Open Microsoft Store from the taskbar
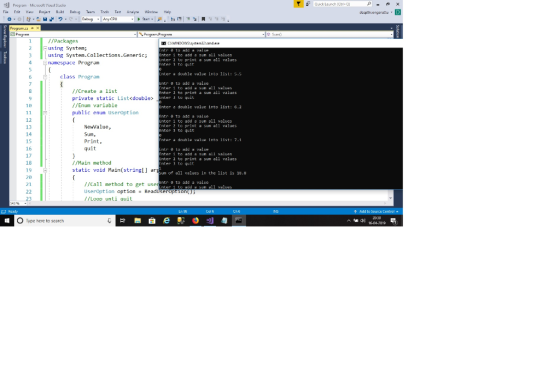 [152, 221]
